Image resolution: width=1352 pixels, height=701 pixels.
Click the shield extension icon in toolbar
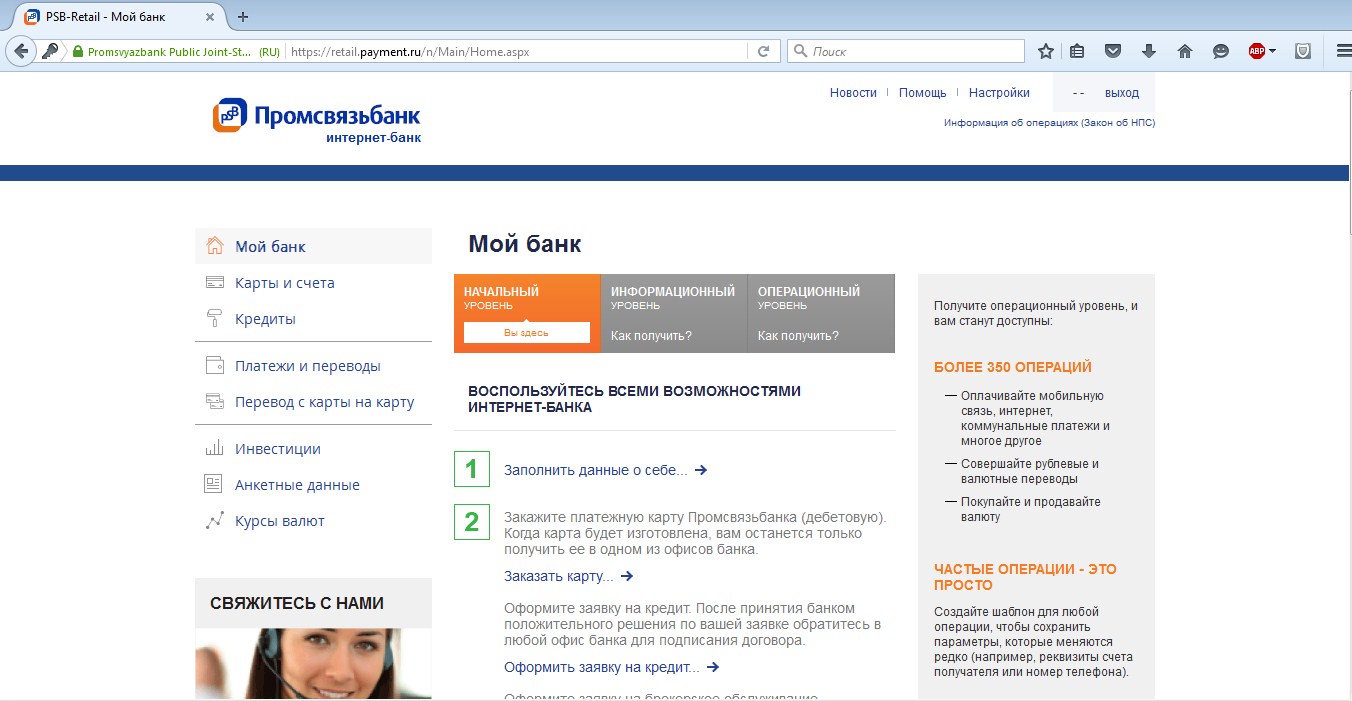pyautogui.click(x=1303, y=51)
